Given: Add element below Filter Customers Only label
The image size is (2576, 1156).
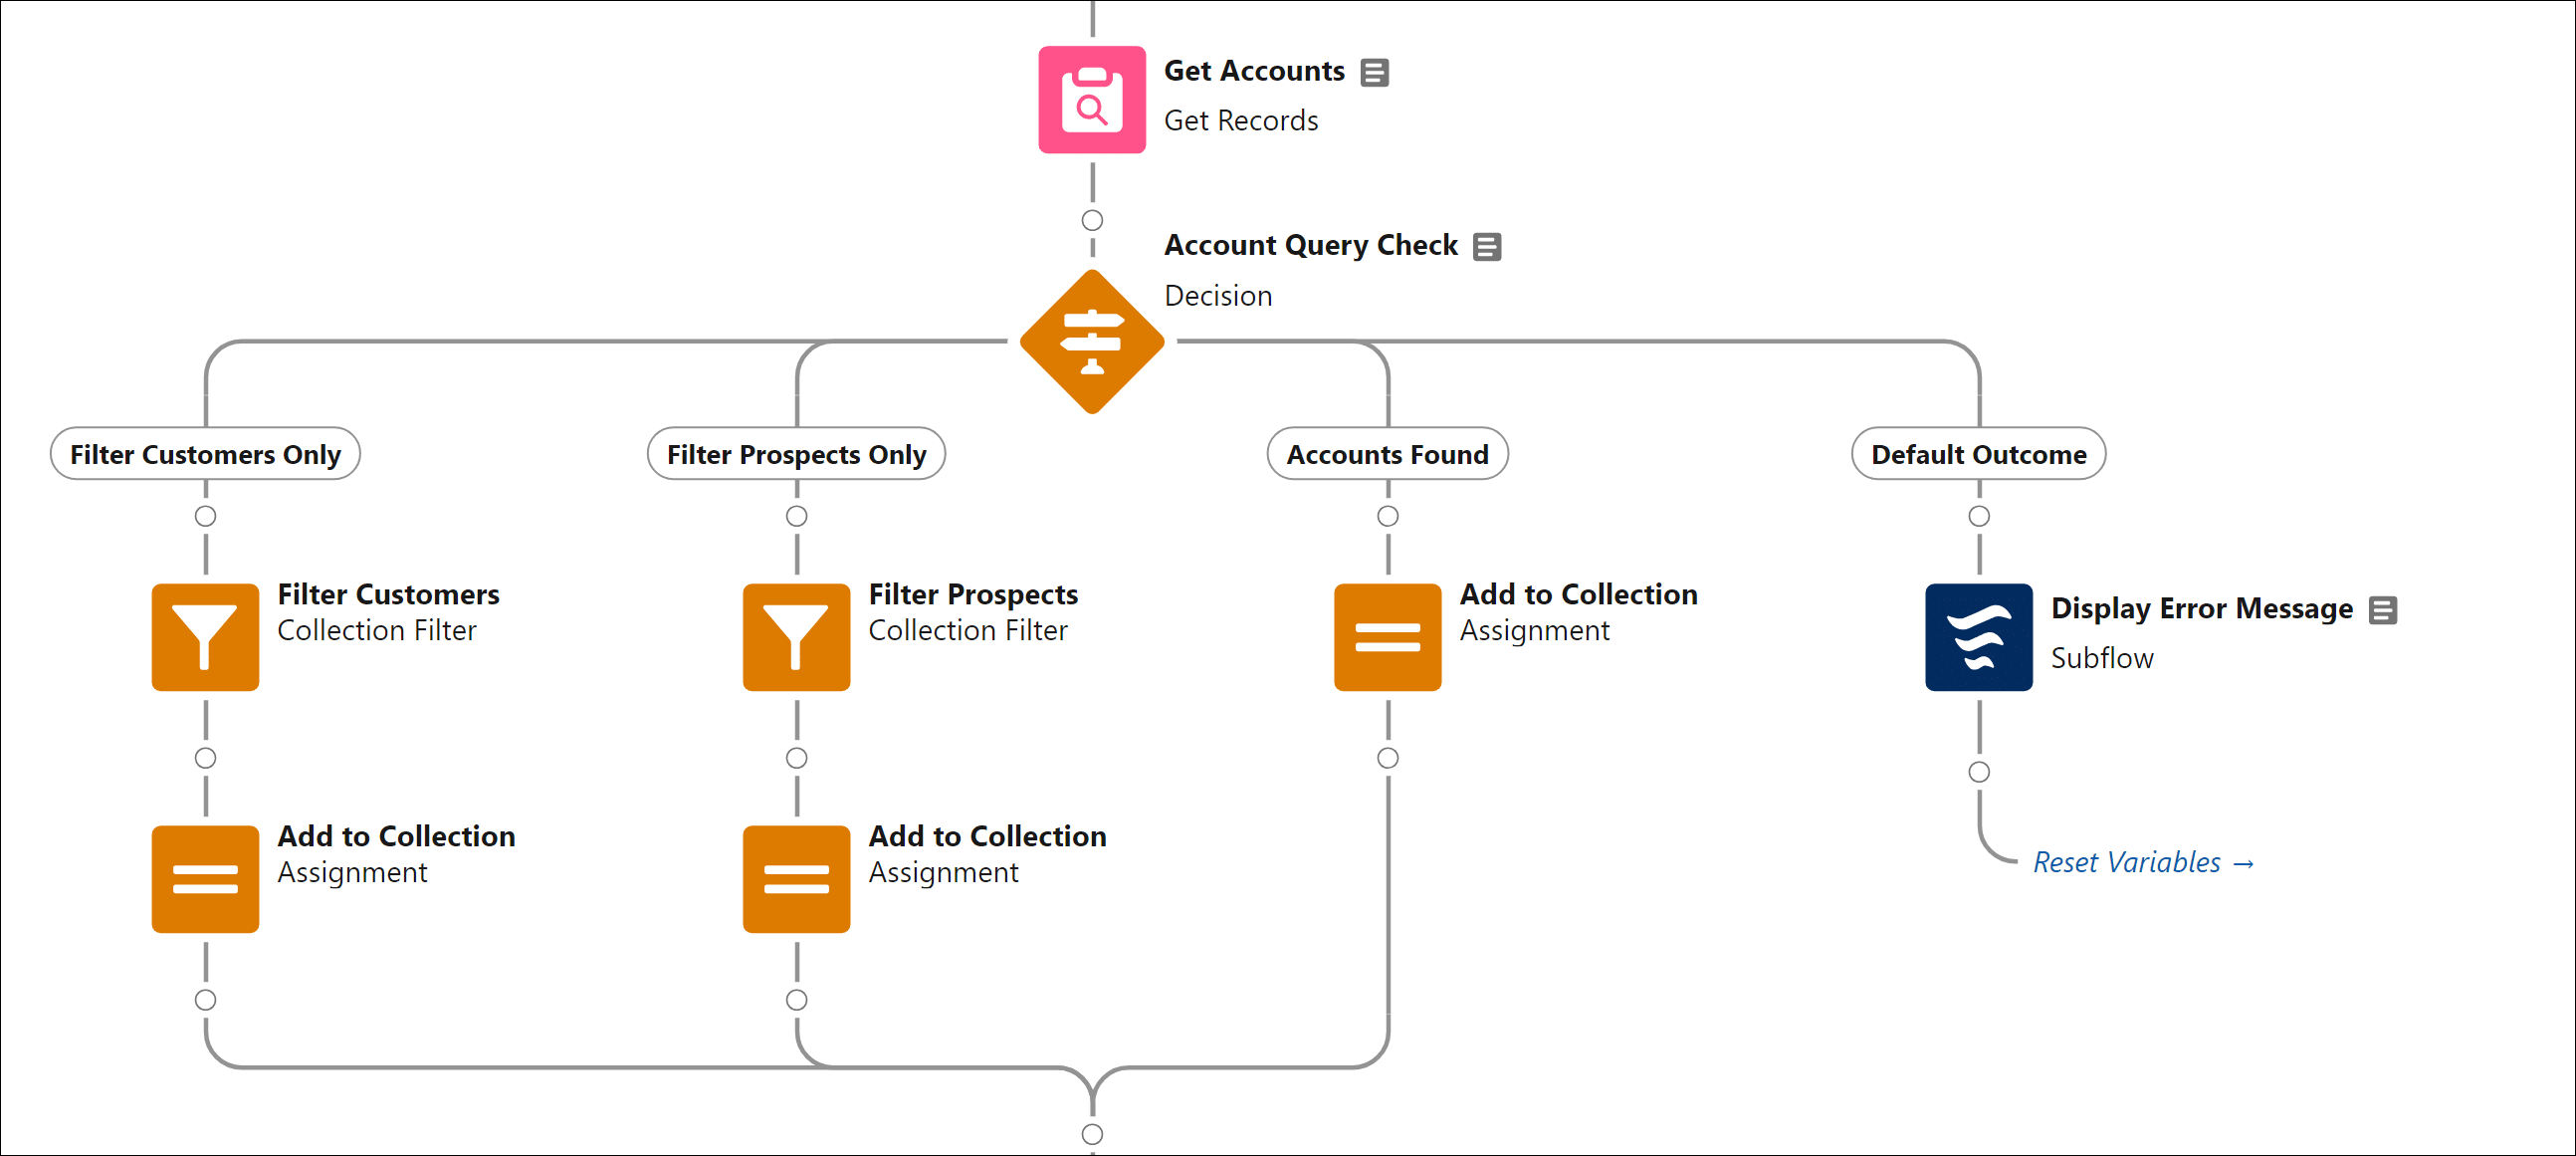Looking at the screenshot, I should 205,516.
